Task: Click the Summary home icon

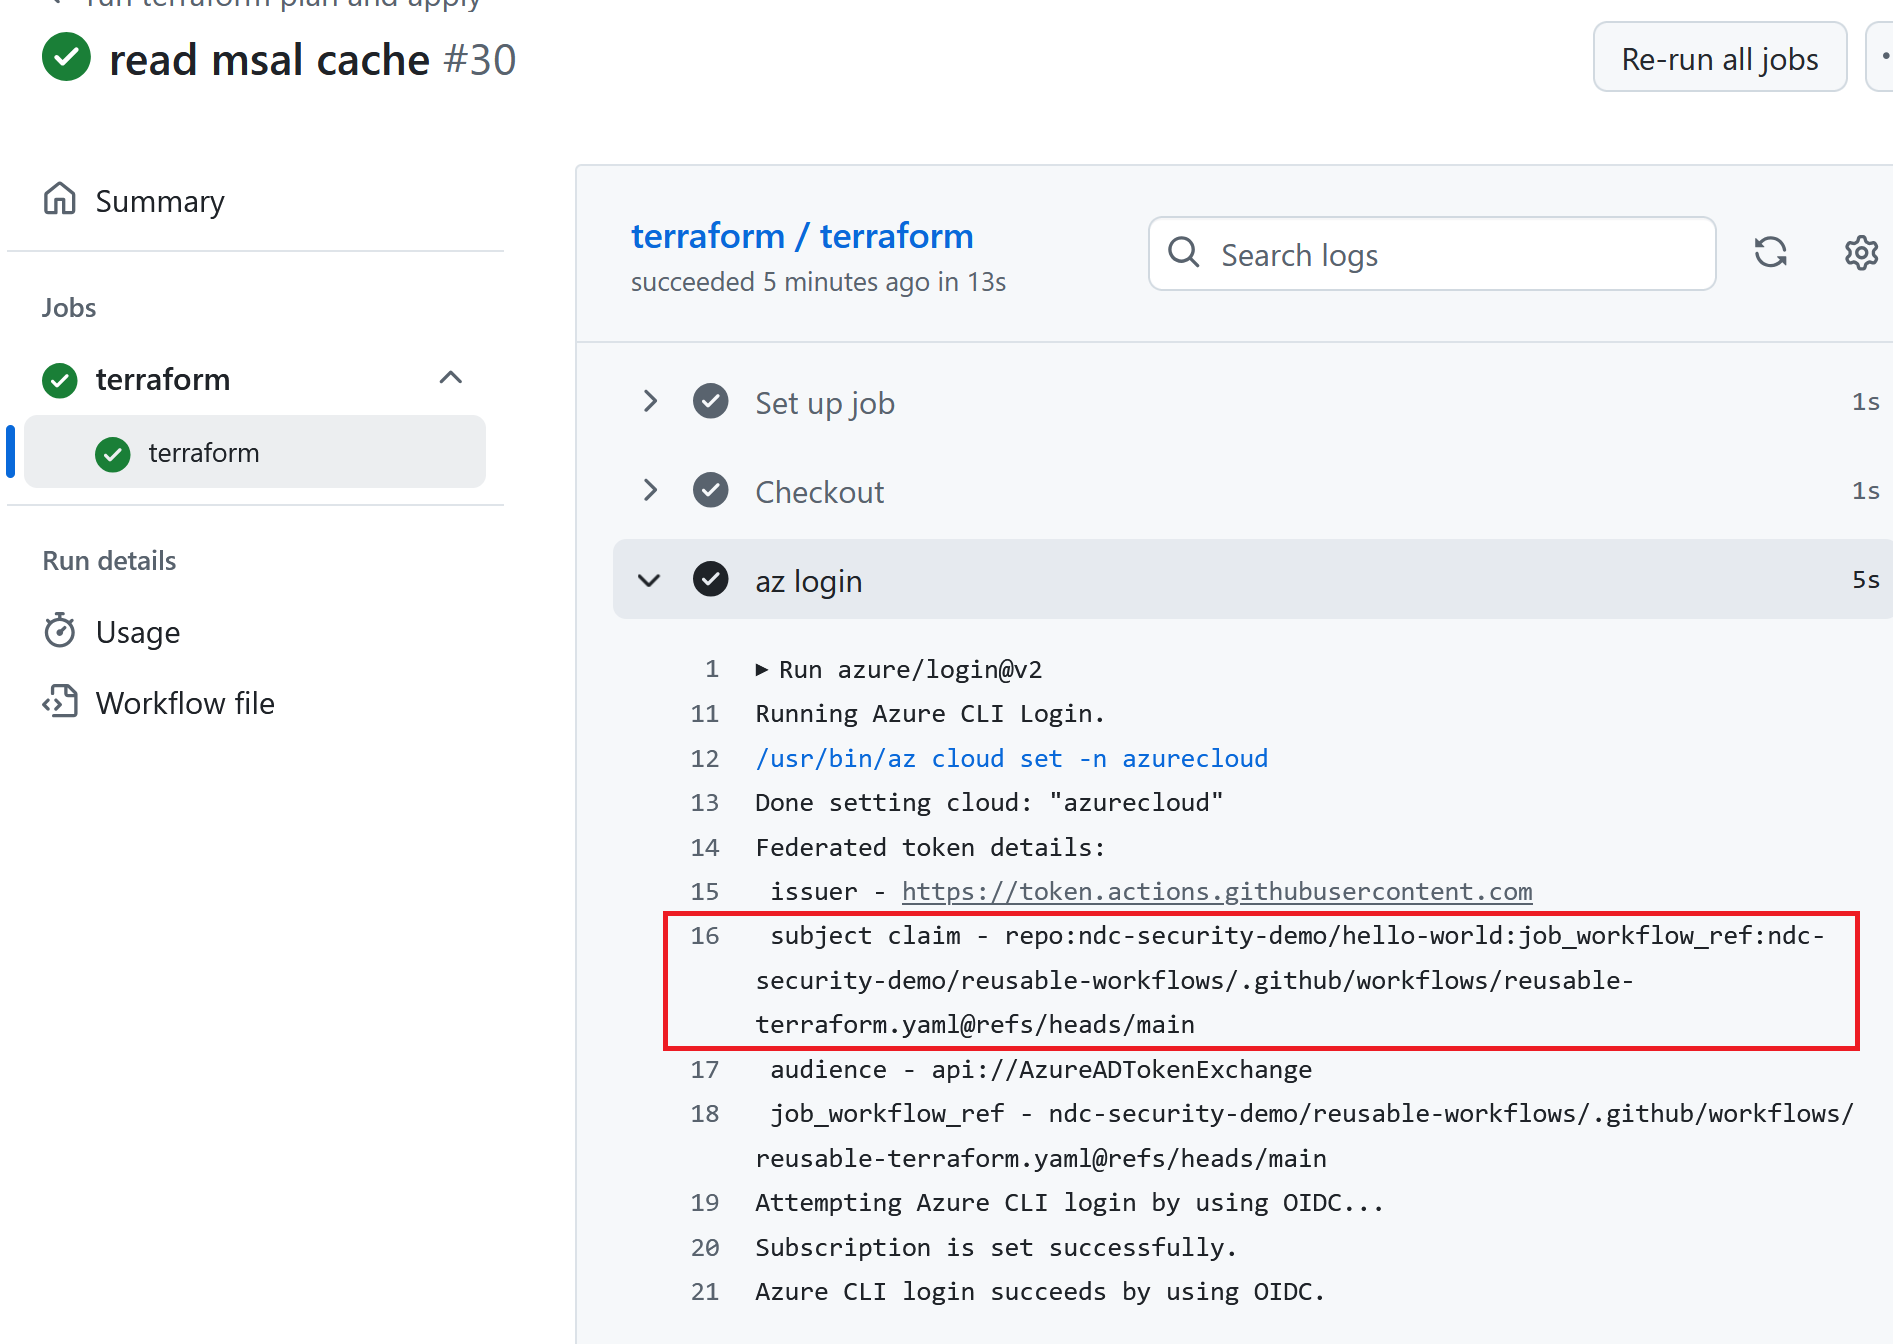Action: 60,198
